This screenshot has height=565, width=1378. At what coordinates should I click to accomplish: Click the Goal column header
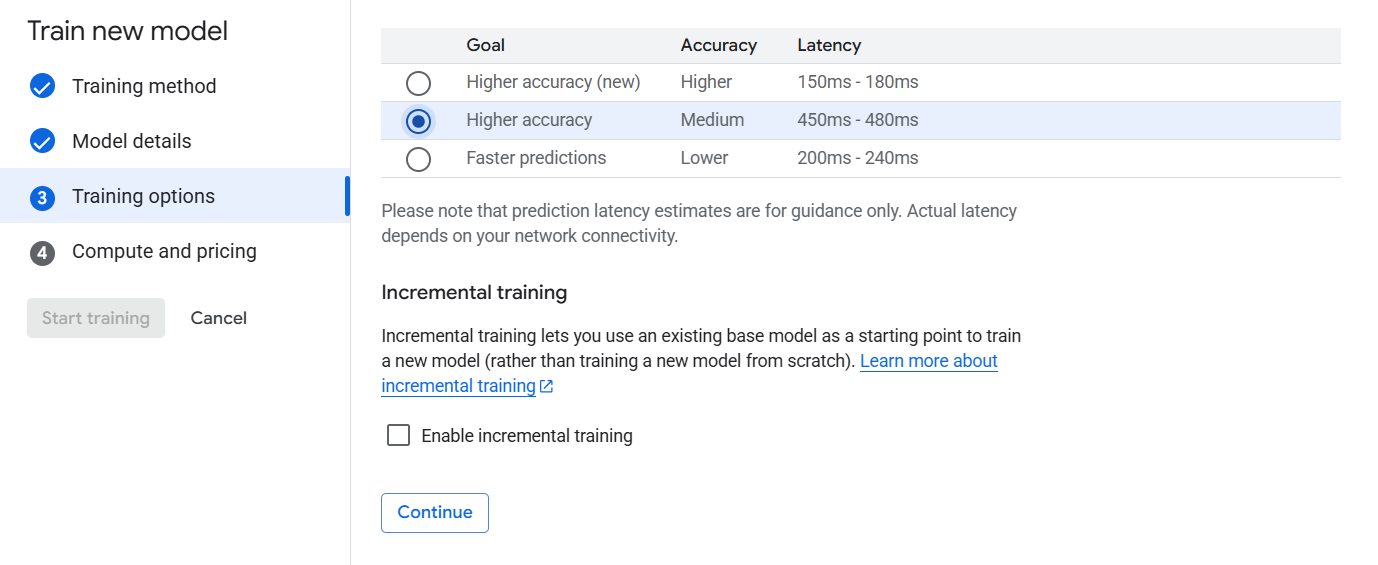point(486,45)
